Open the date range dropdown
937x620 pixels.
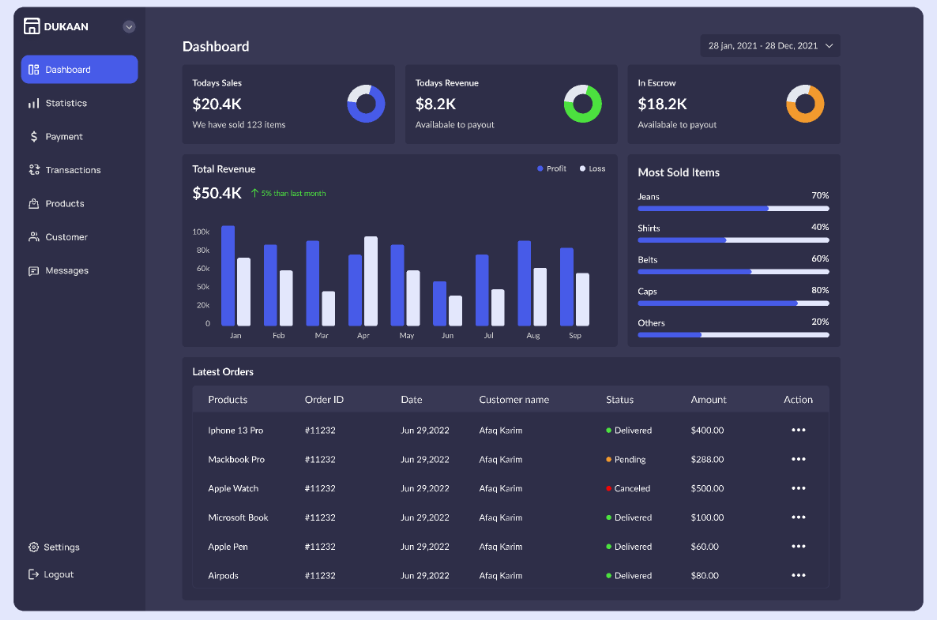pos(770,46)
